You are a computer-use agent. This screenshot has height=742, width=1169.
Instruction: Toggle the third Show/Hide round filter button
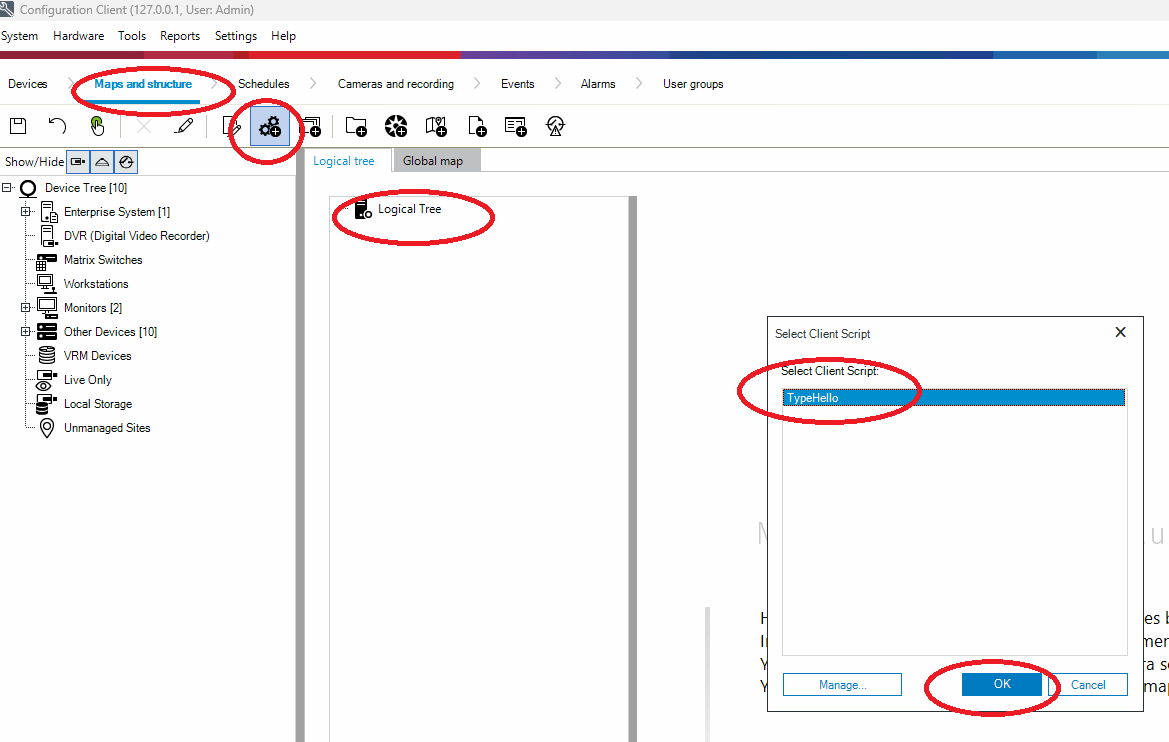point(126,162)
